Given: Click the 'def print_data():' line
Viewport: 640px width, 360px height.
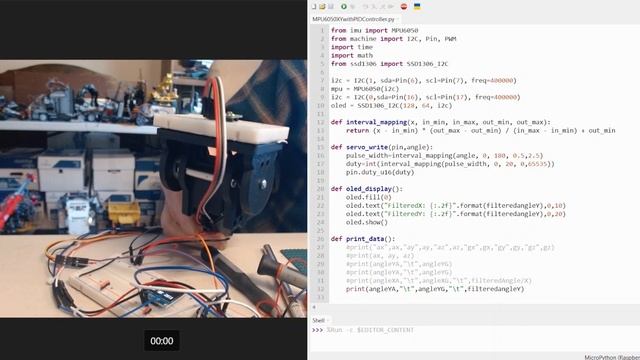Looking at the screenshot, I should point(363,239).
